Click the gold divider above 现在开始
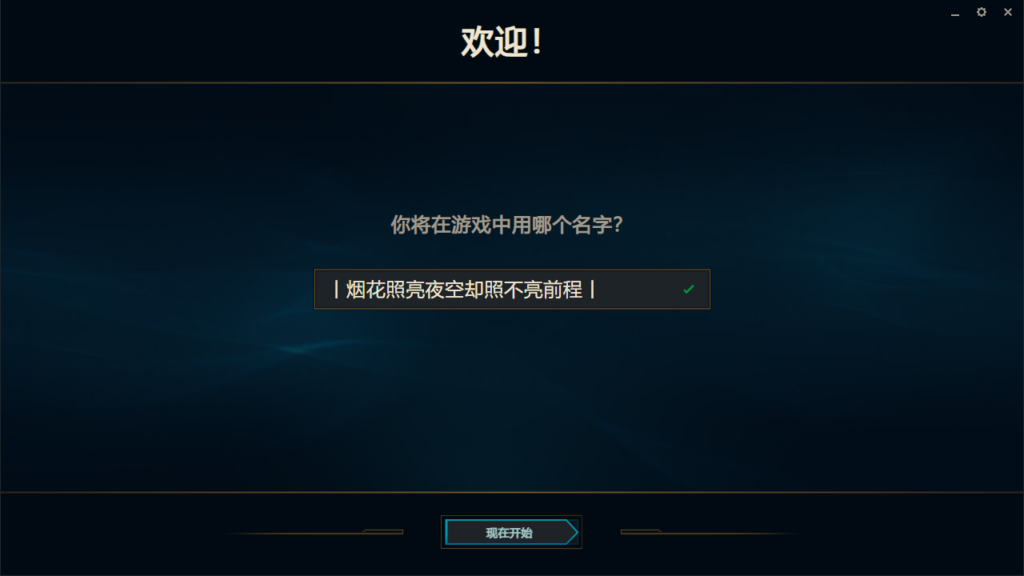Image resolution: width=1024 pixels, height=576 pixels. pos(512,492)
